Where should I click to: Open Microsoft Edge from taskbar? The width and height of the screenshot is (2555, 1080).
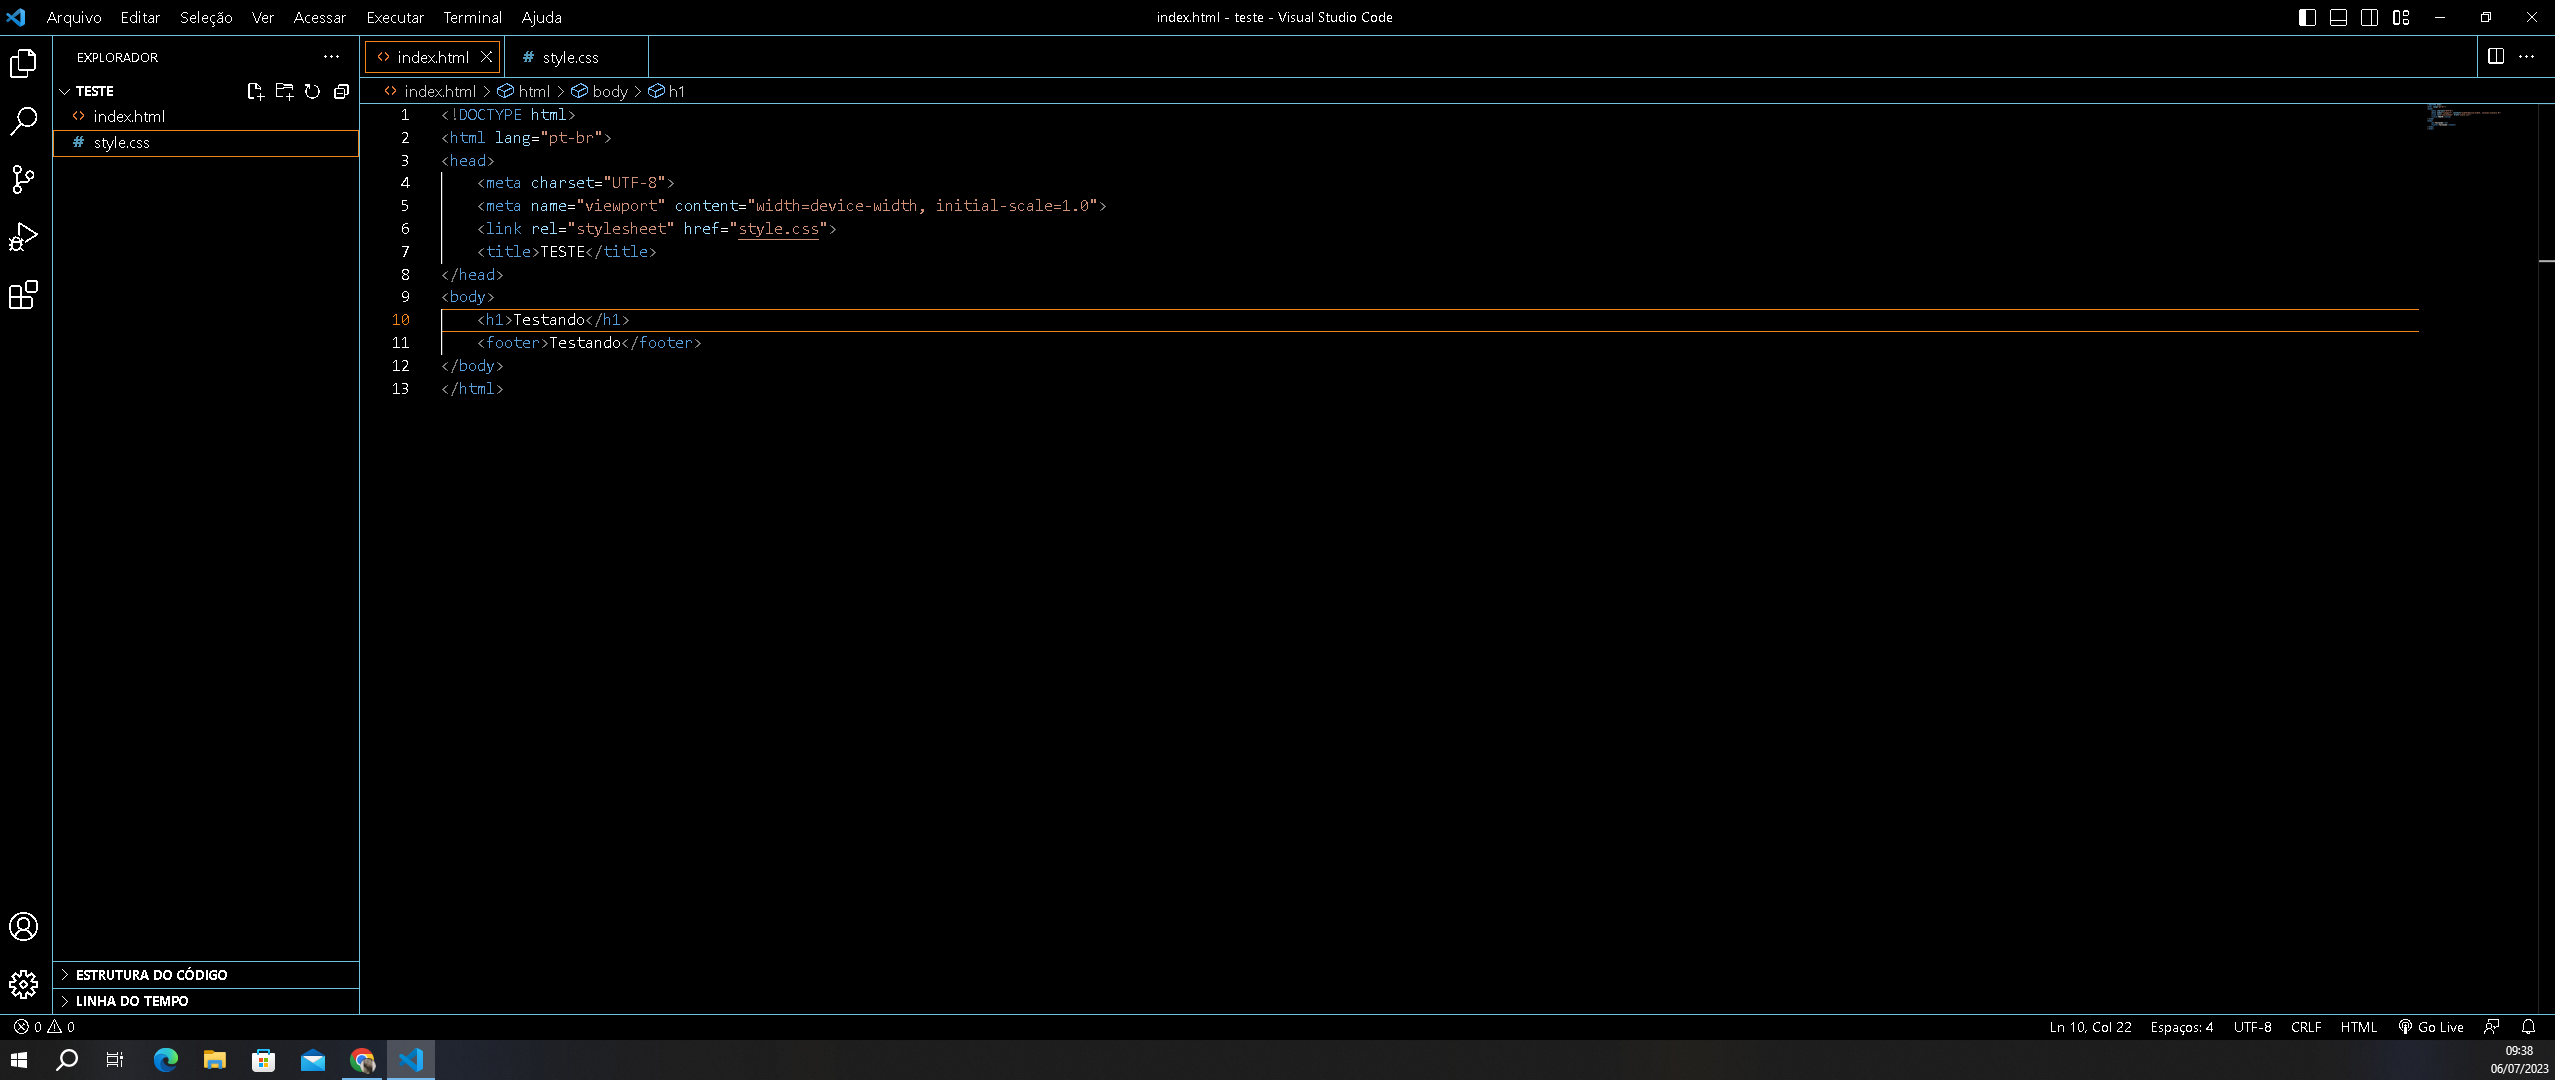(165, 1060)
